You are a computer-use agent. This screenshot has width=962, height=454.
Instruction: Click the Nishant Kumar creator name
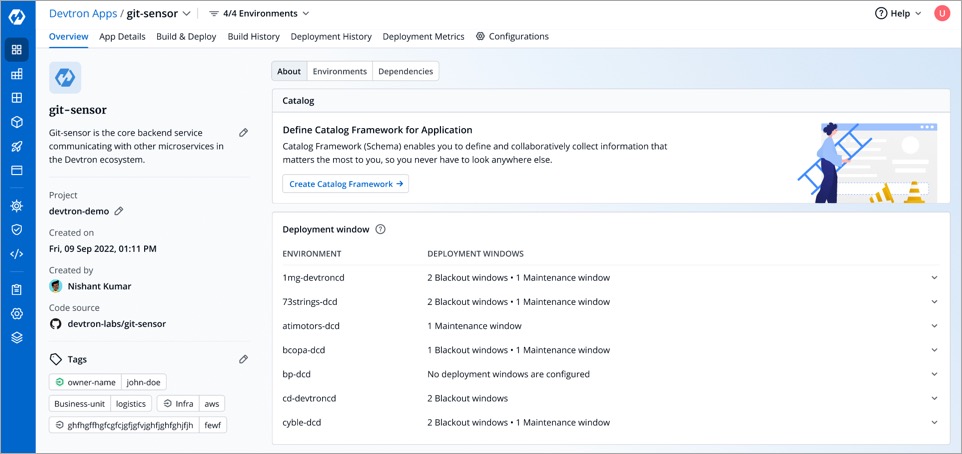pyautogui.click(x=99, y=286)
